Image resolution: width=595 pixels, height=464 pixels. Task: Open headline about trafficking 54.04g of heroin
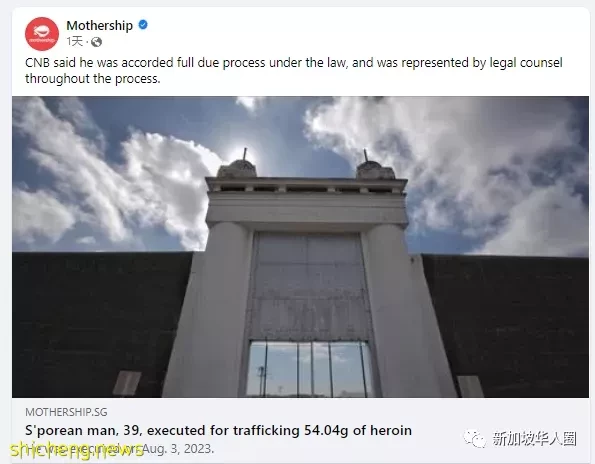(218, 431)
